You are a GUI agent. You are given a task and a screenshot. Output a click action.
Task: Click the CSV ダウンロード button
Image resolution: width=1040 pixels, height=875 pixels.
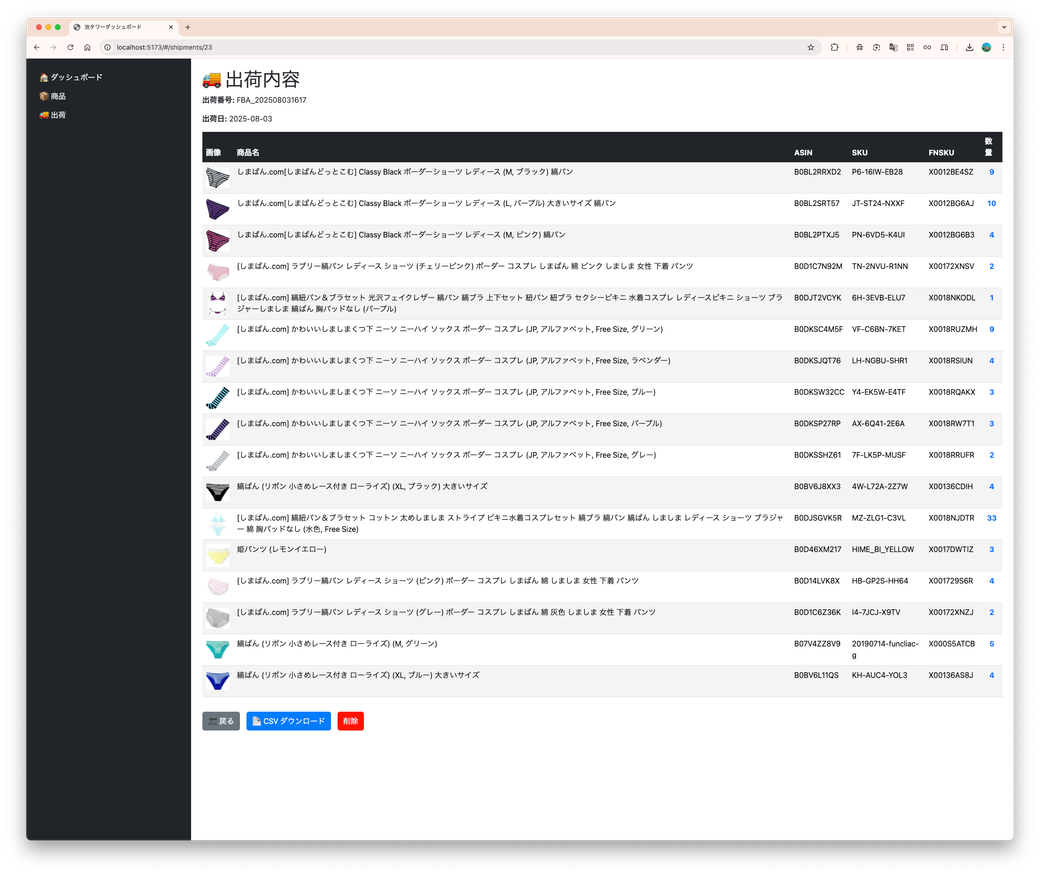(x=289, y=721)
